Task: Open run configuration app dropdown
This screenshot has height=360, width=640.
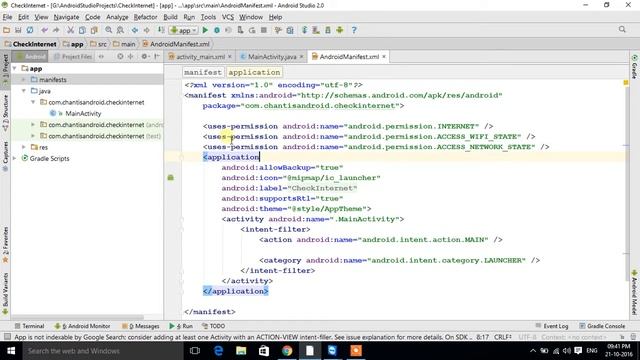Action: [184, 30]
